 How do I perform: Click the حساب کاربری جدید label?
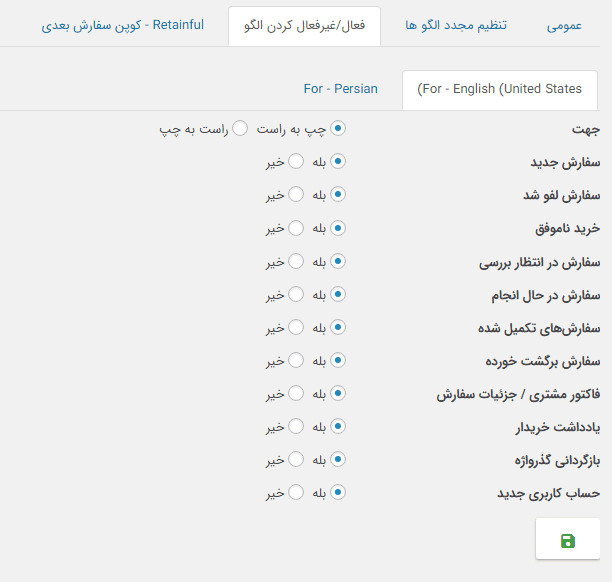click(x=548, y=493)
